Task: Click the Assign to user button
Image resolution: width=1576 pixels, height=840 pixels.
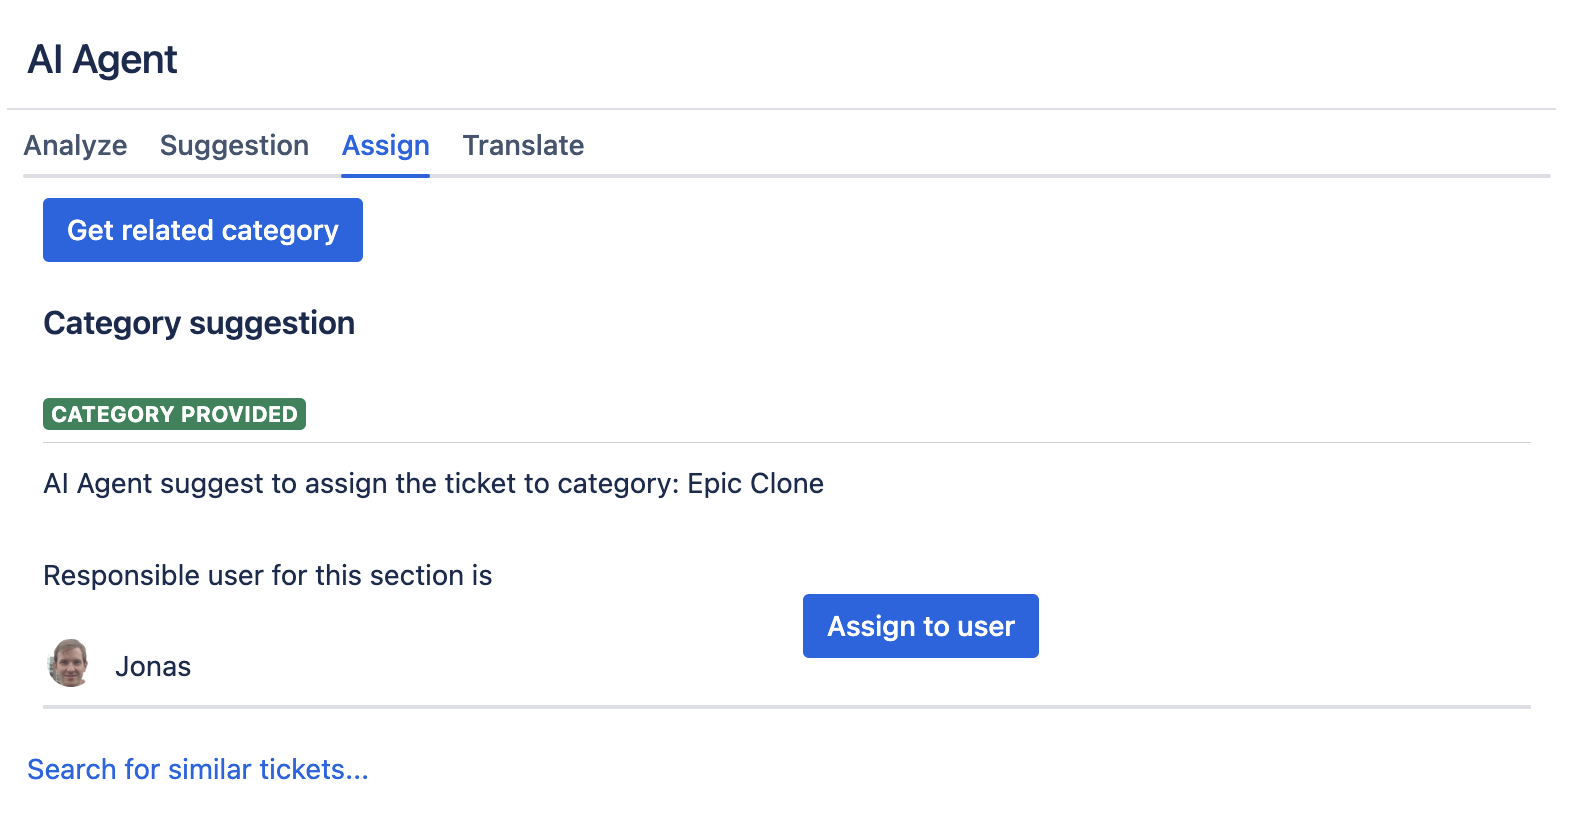Action: pyautogui.click(x=920, y=626)
